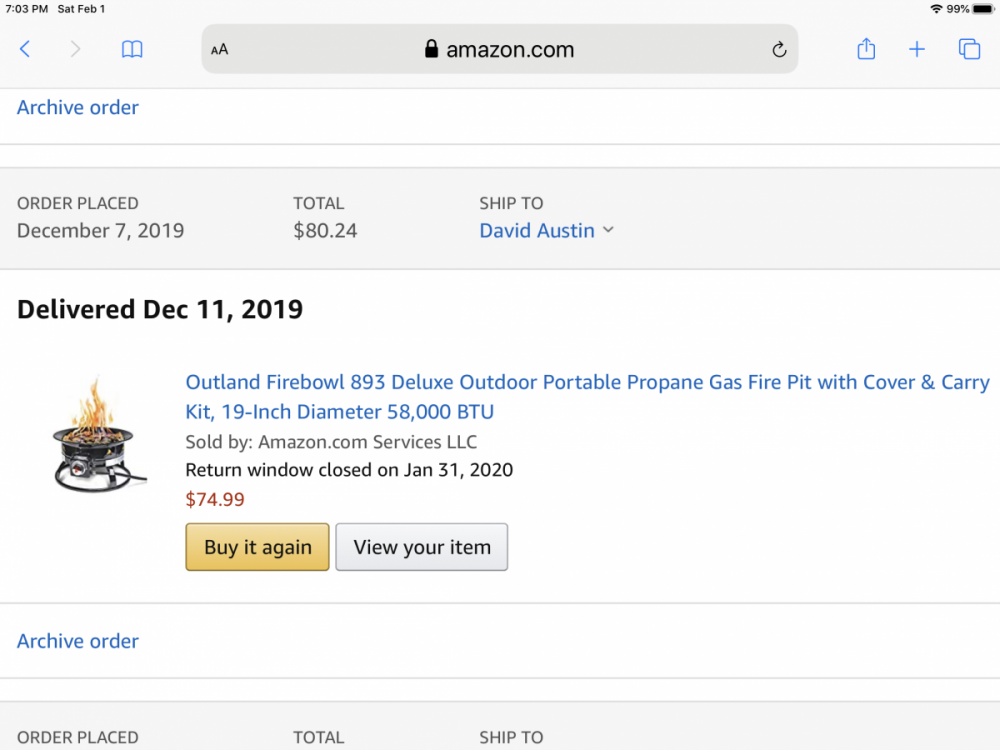Open the bookmarks book icon

(x=132, y=49)
